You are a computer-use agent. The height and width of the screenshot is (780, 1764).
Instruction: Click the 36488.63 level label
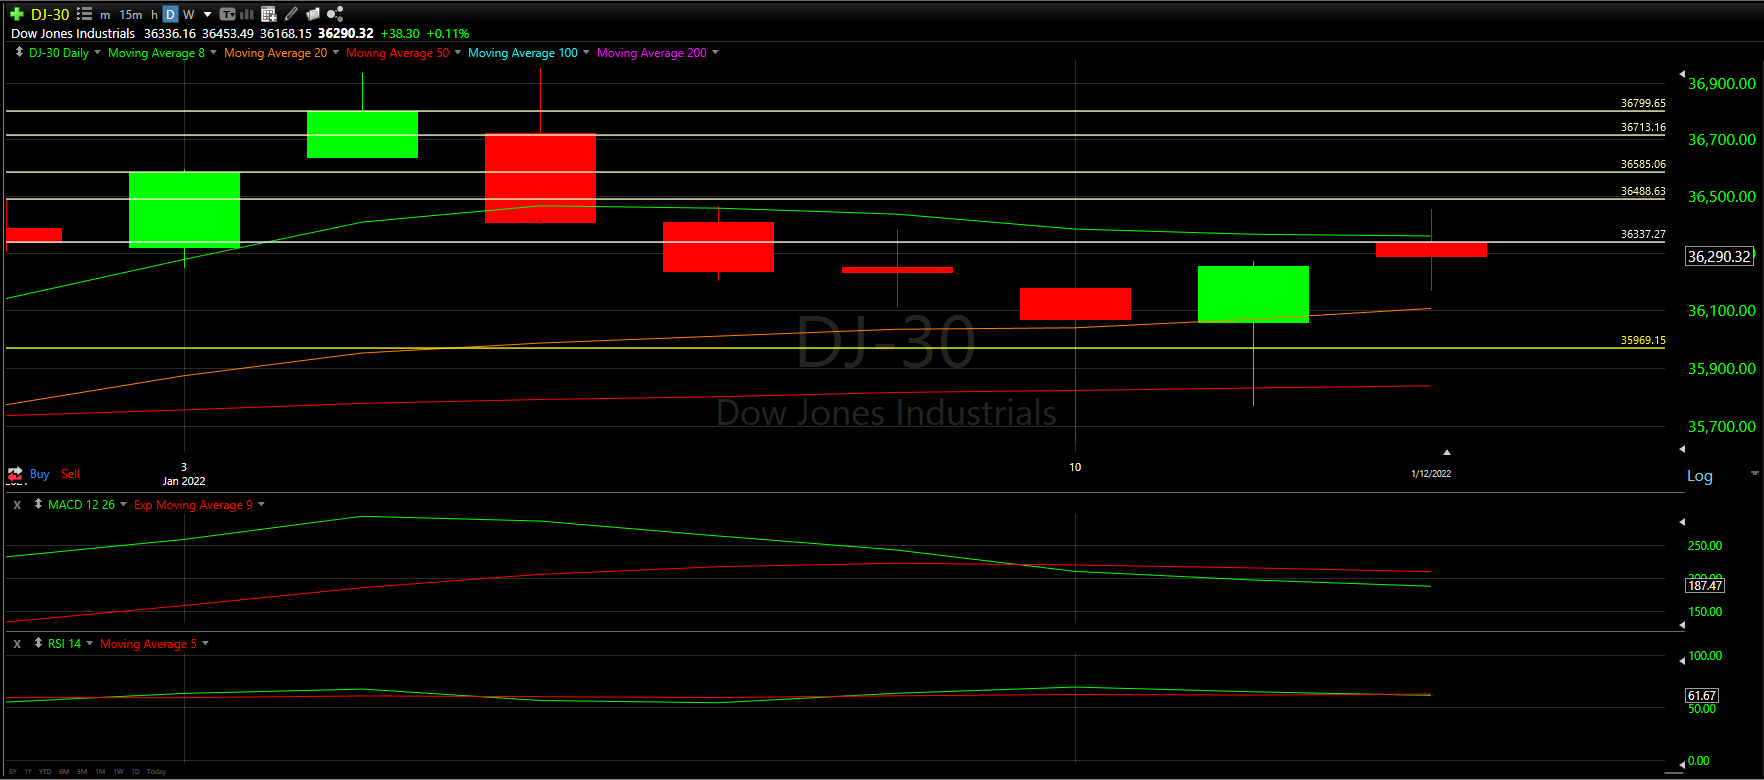[1643, 191]
